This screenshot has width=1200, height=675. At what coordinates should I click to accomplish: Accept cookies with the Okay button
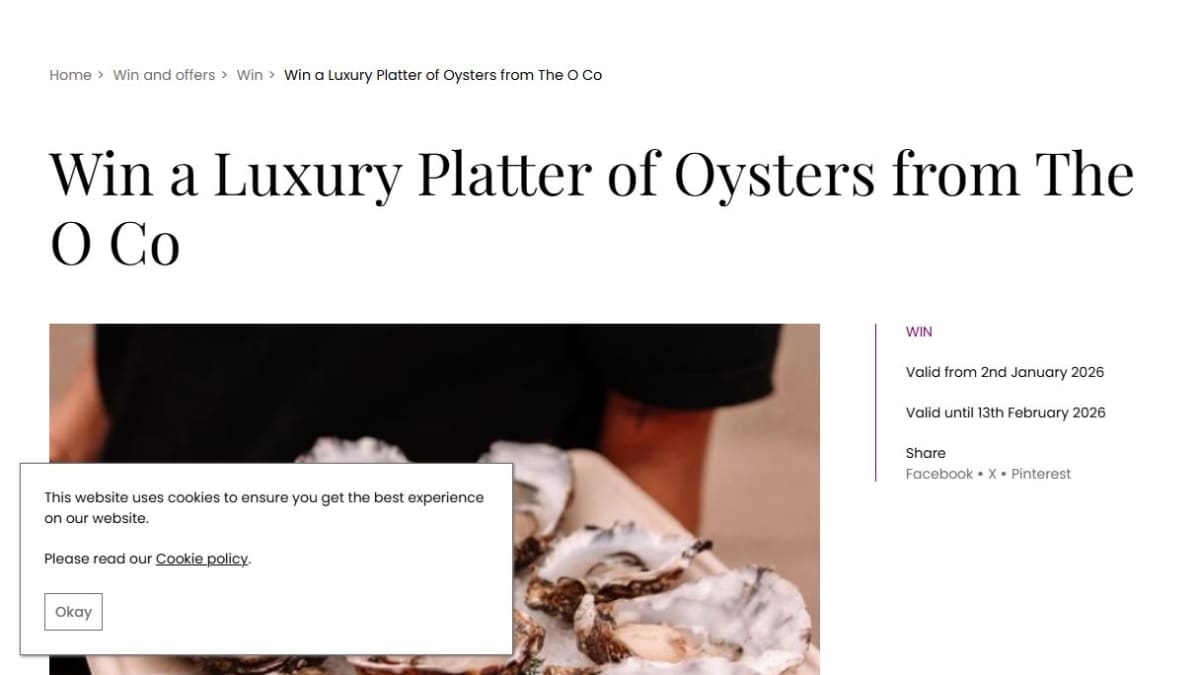pyautogui.click(x=73, y=612)
